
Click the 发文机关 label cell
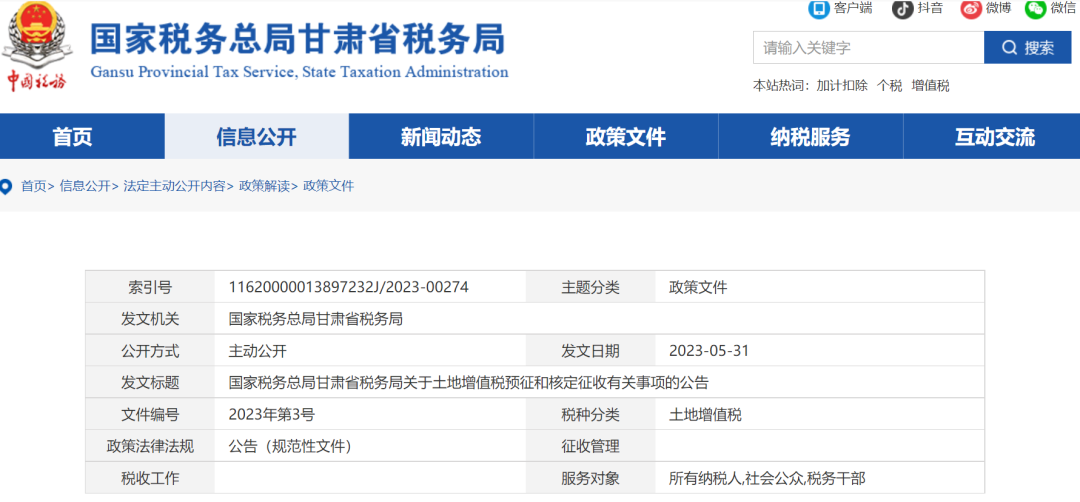pos(150,319)
